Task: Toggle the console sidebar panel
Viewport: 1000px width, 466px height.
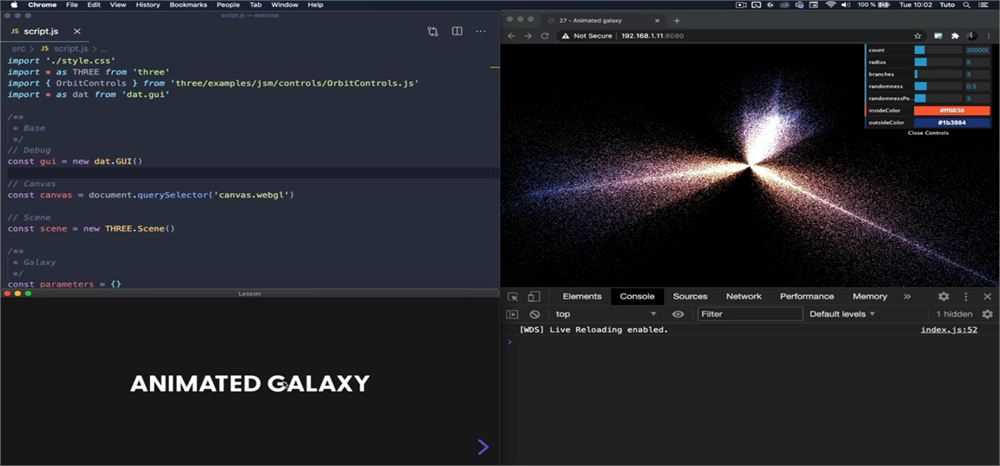Action: 512,314
